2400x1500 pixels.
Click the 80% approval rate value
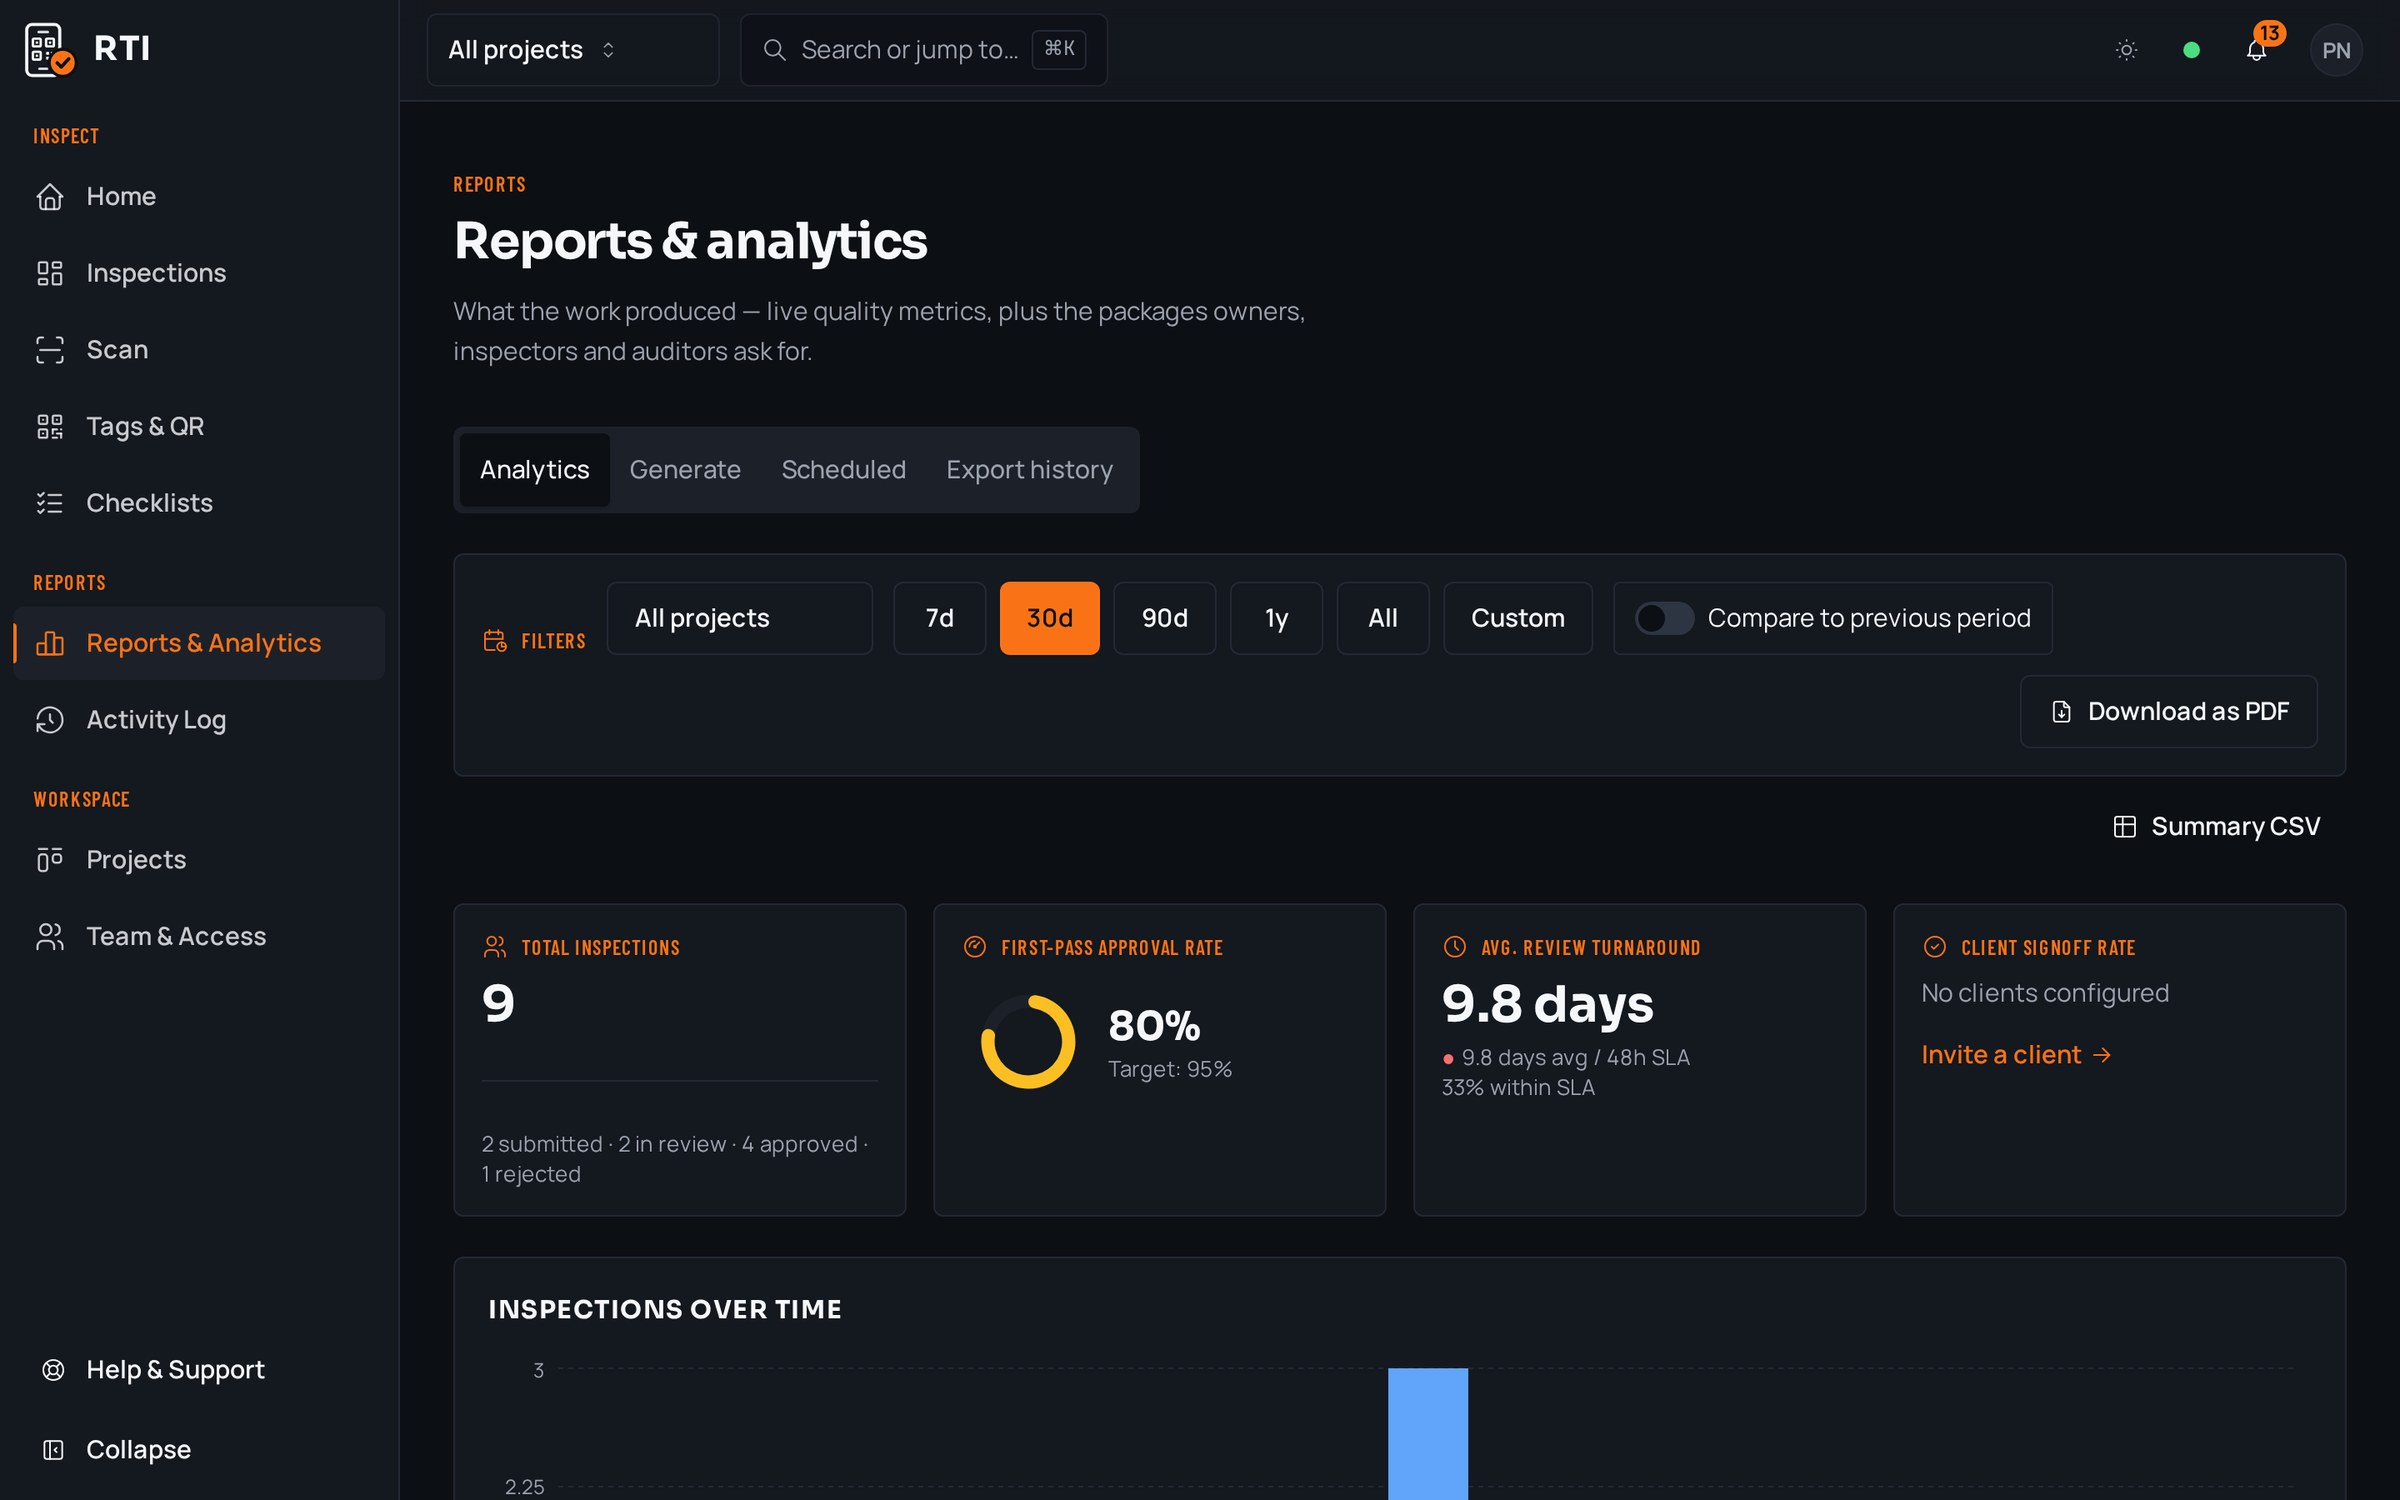1154,1026
